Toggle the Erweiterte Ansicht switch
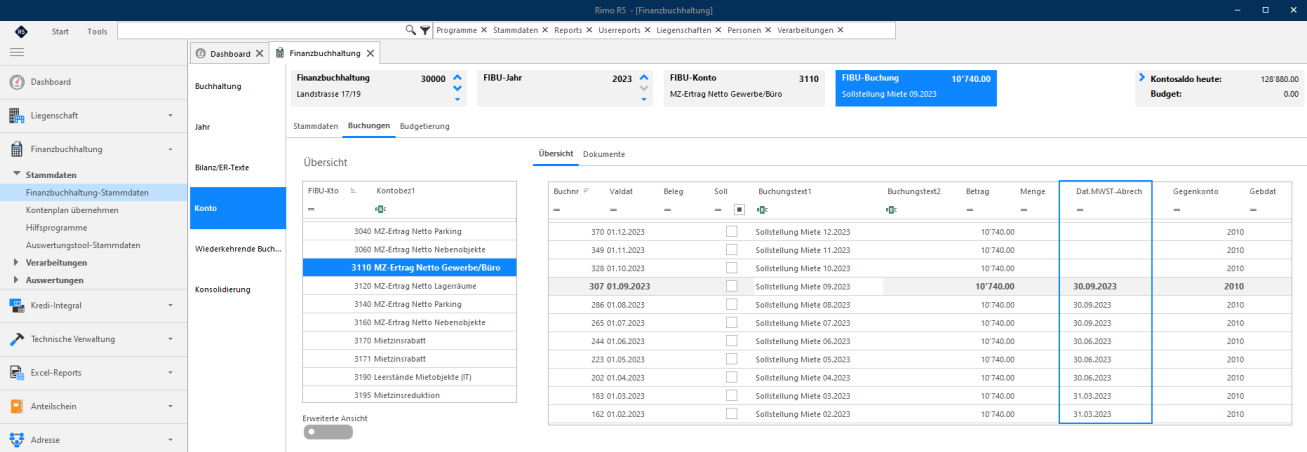This screenshot has width=1307, height=452. click(x=327, y=432)
